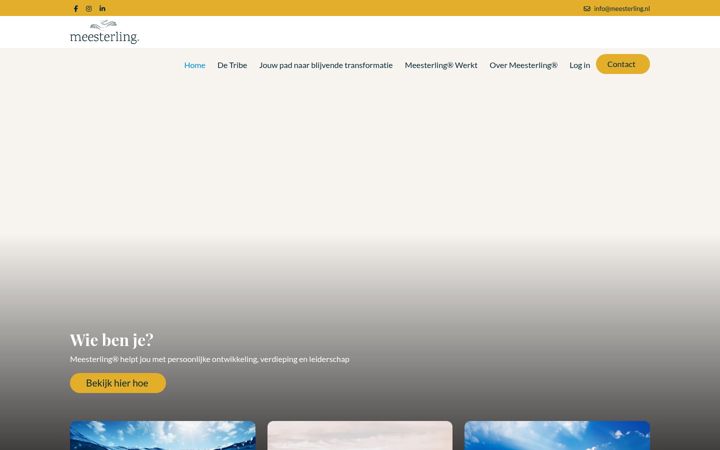Click the Bekijk hier hoe button
Image resolution: width=720 pixels, height=450 pixels.
[x=118, y=383]
